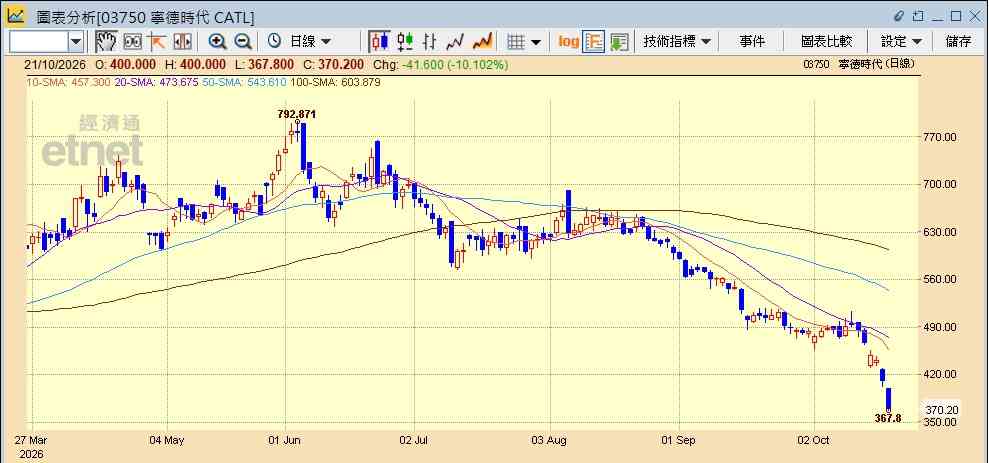Viewport: 989px width, 463px height.
Task: Select the orange trend line drawing tool
Action: 156,42
